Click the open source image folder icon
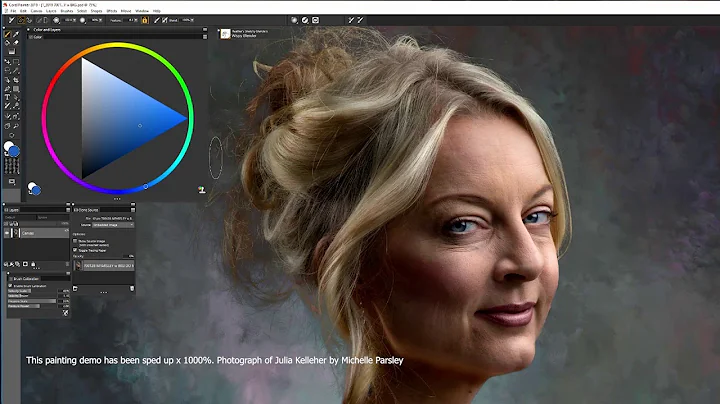This screenshot has width=720, height=404. click(75, 288)
